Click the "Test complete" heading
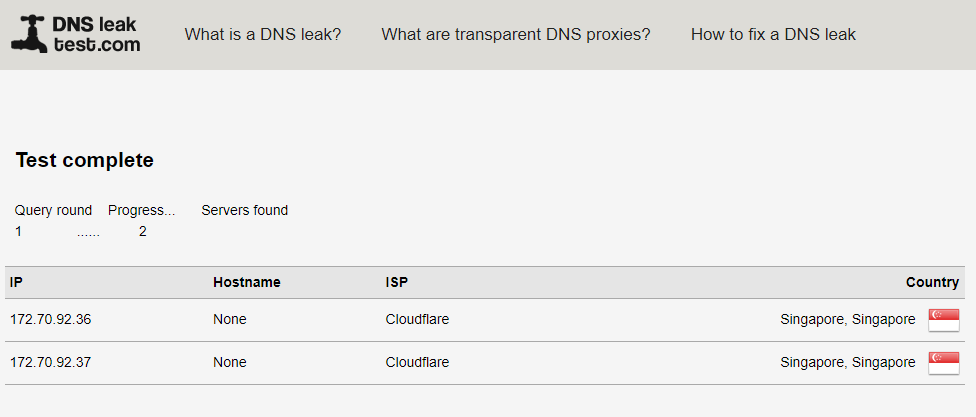The height and width of the screenshot is (417, 976). tap(85, 160)
